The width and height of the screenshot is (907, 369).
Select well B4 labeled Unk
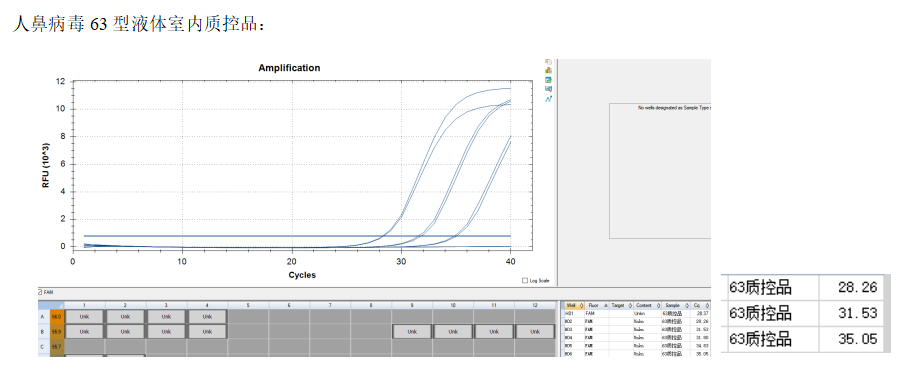pyautogui.click(x=207, y=332)
